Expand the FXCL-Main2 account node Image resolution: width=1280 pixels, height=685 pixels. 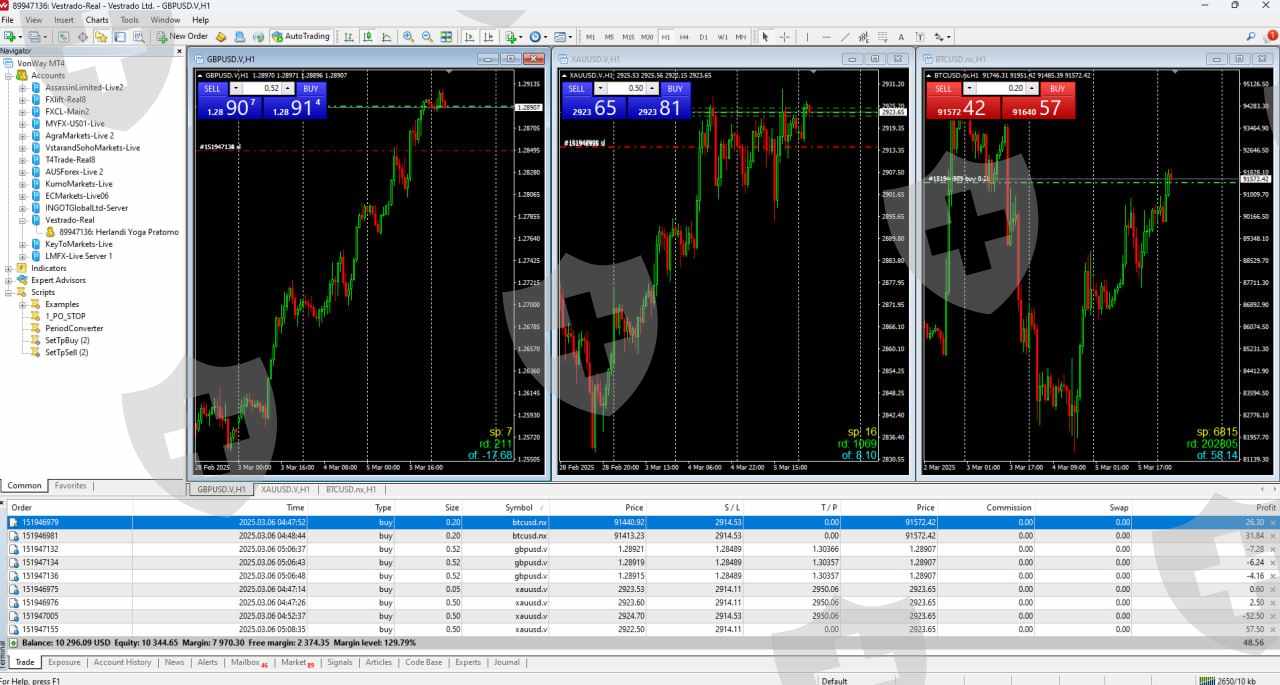click(23, 111)
